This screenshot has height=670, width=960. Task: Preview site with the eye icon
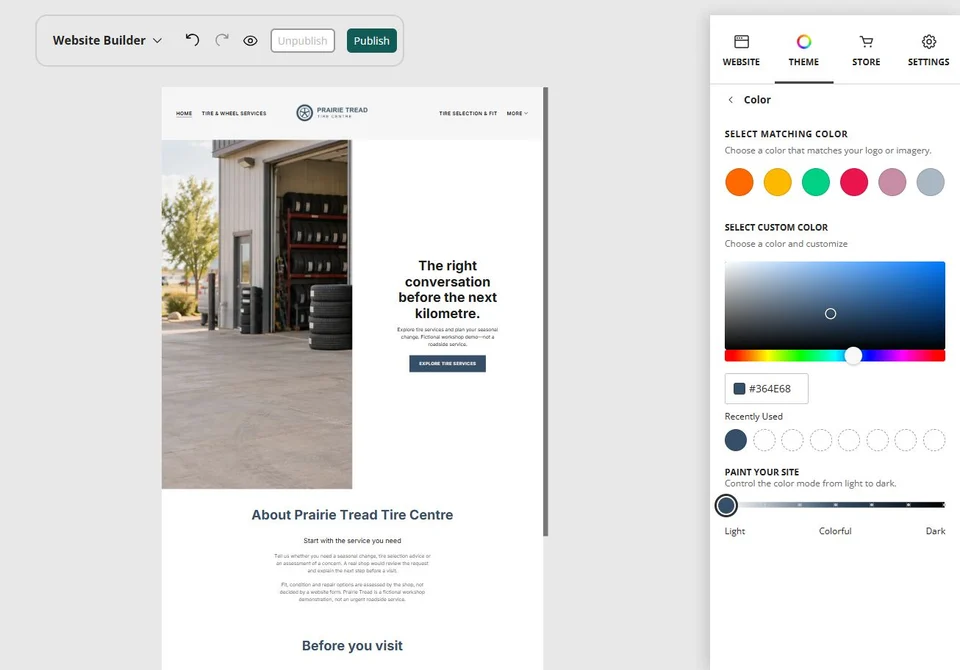(x=250, y=40)
